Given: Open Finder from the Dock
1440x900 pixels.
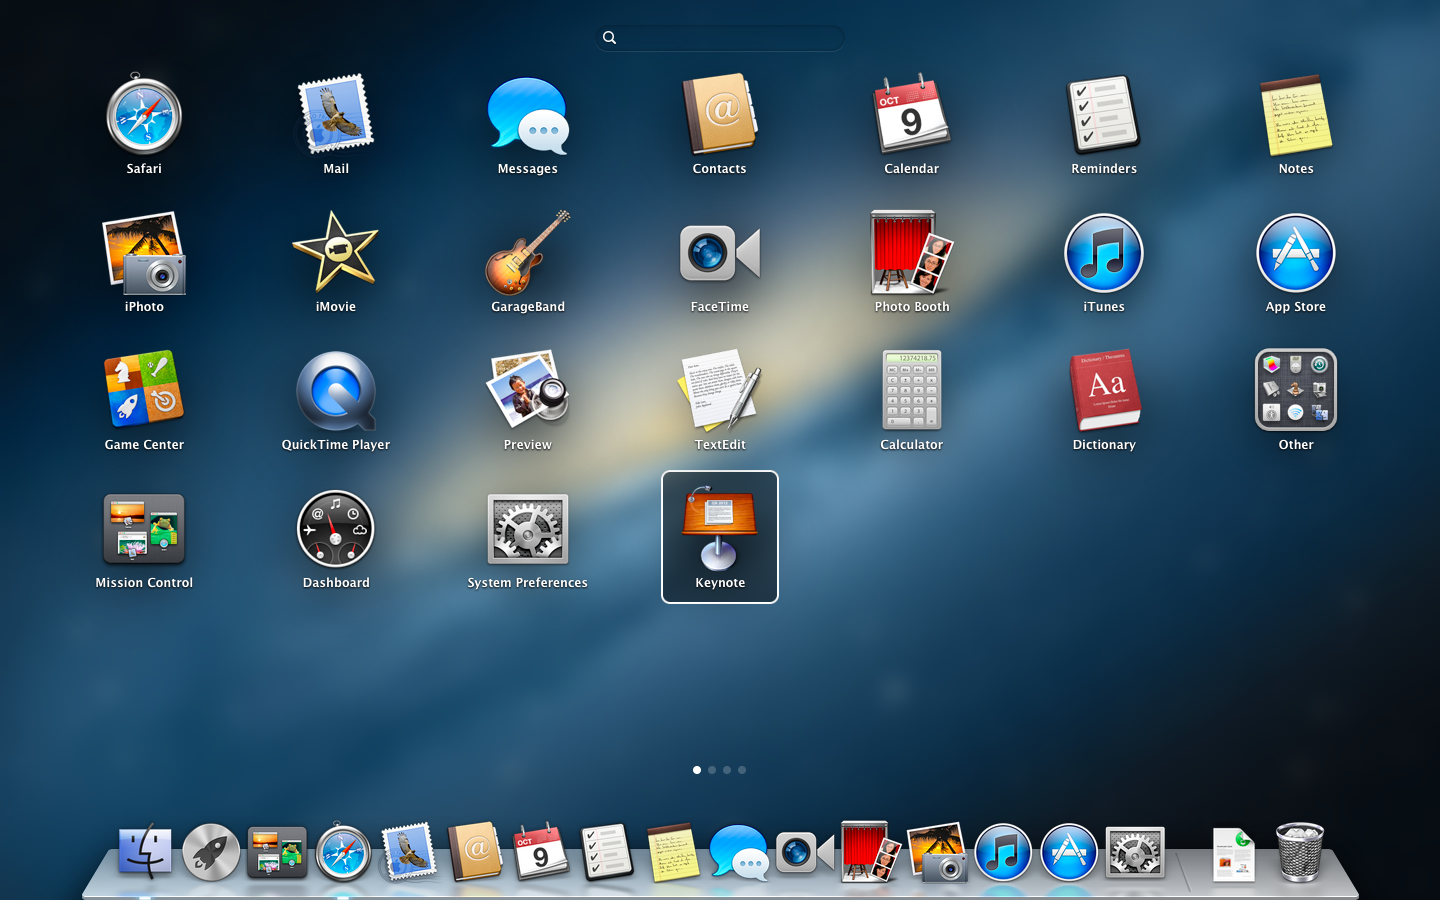Looking at the screenshot, I should click(x=145, y=853).
